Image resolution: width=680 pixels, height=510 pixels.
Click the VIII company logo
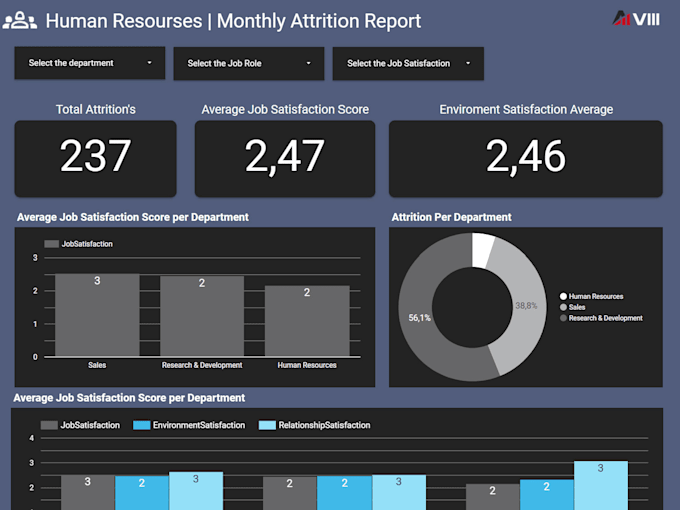pos(636,18)
